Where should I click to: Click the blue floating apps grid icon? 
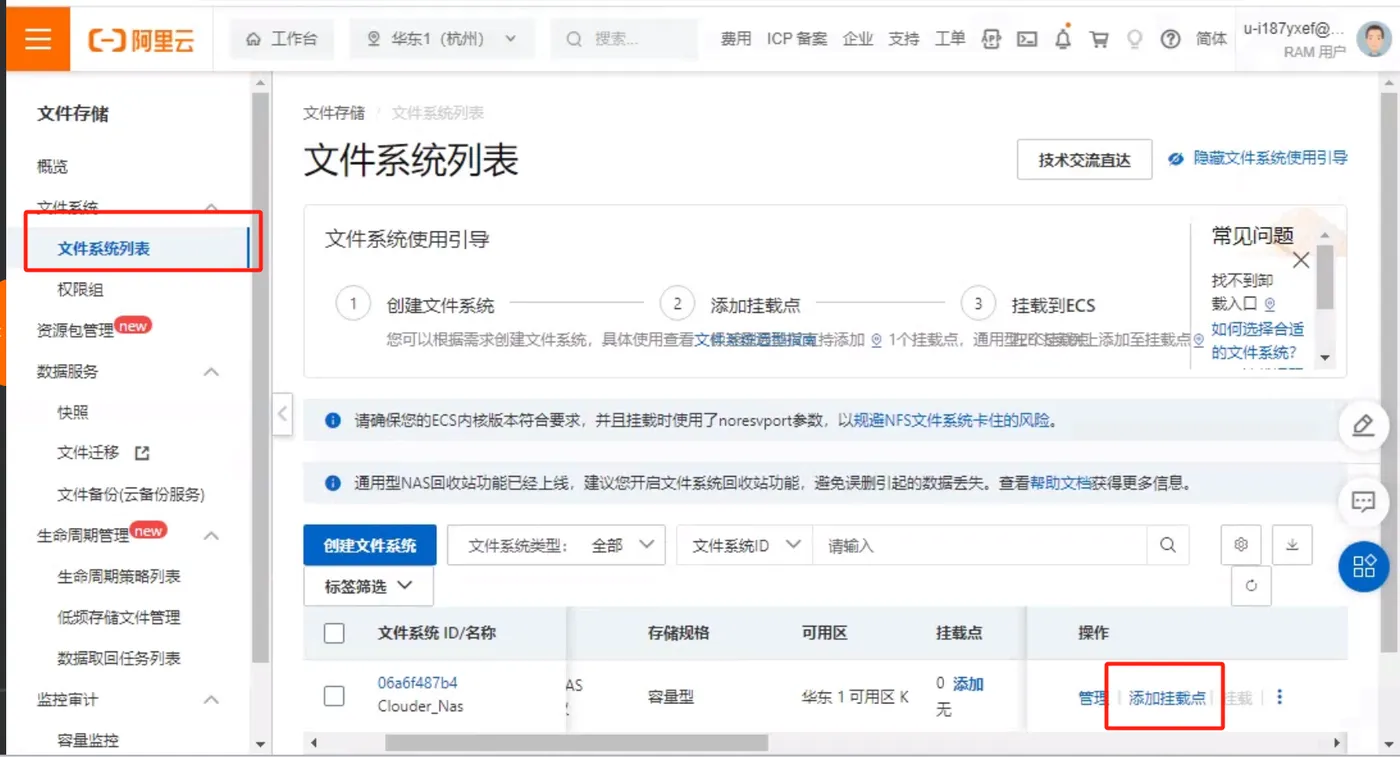pos(1364,567)
